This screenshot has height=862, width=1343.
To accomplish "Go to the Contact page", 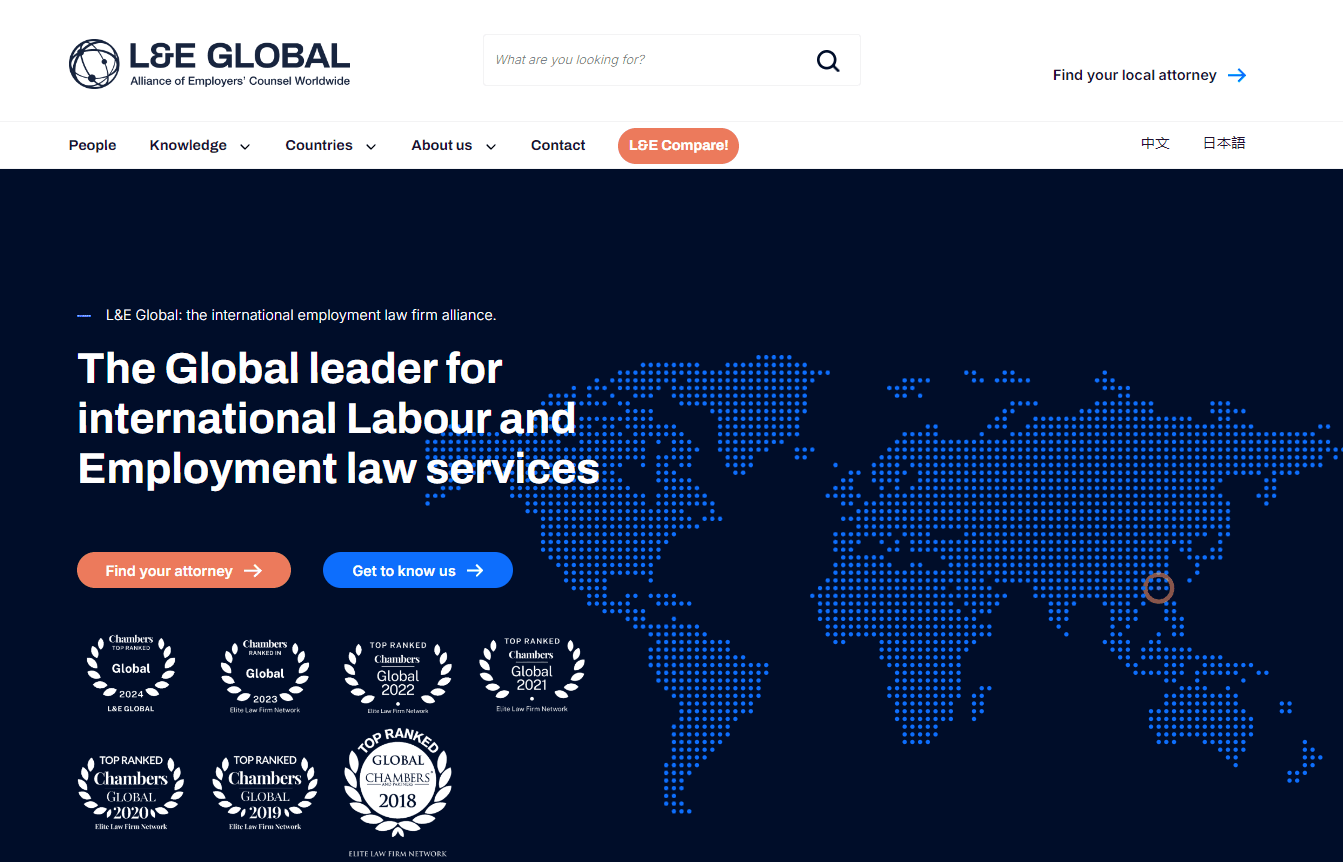I will [558, 145].
